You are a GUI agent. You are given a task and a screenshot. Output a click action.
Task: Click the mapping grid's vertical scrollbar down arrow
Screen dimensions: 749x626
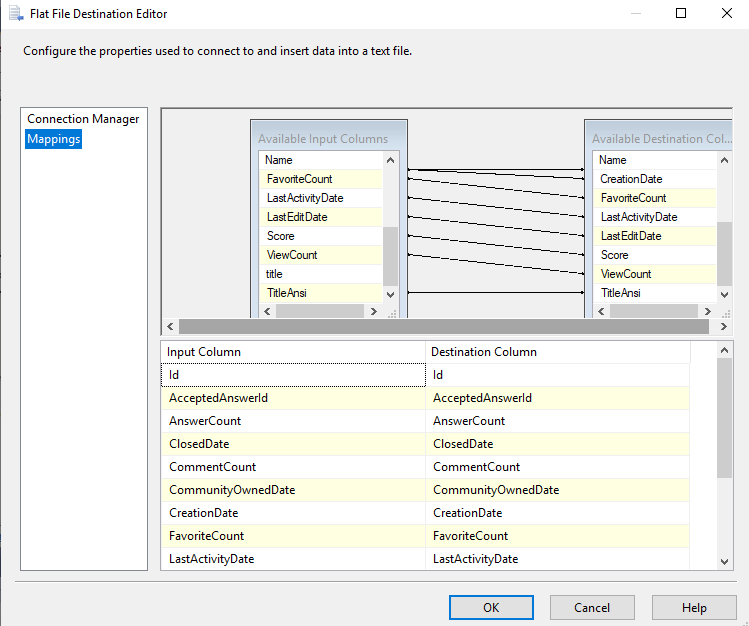click(725, 562)
